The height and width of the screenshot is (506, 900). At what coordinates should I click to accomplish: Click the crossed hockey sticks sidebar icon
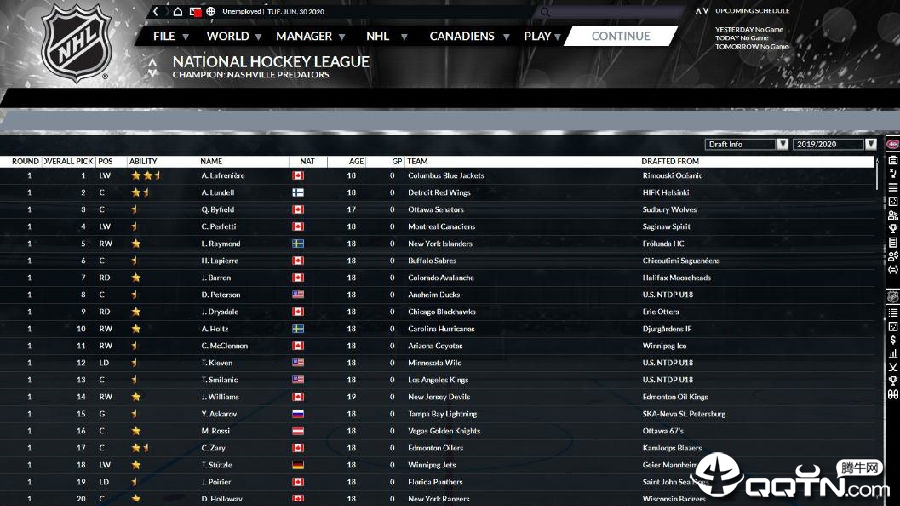point(893,367)
